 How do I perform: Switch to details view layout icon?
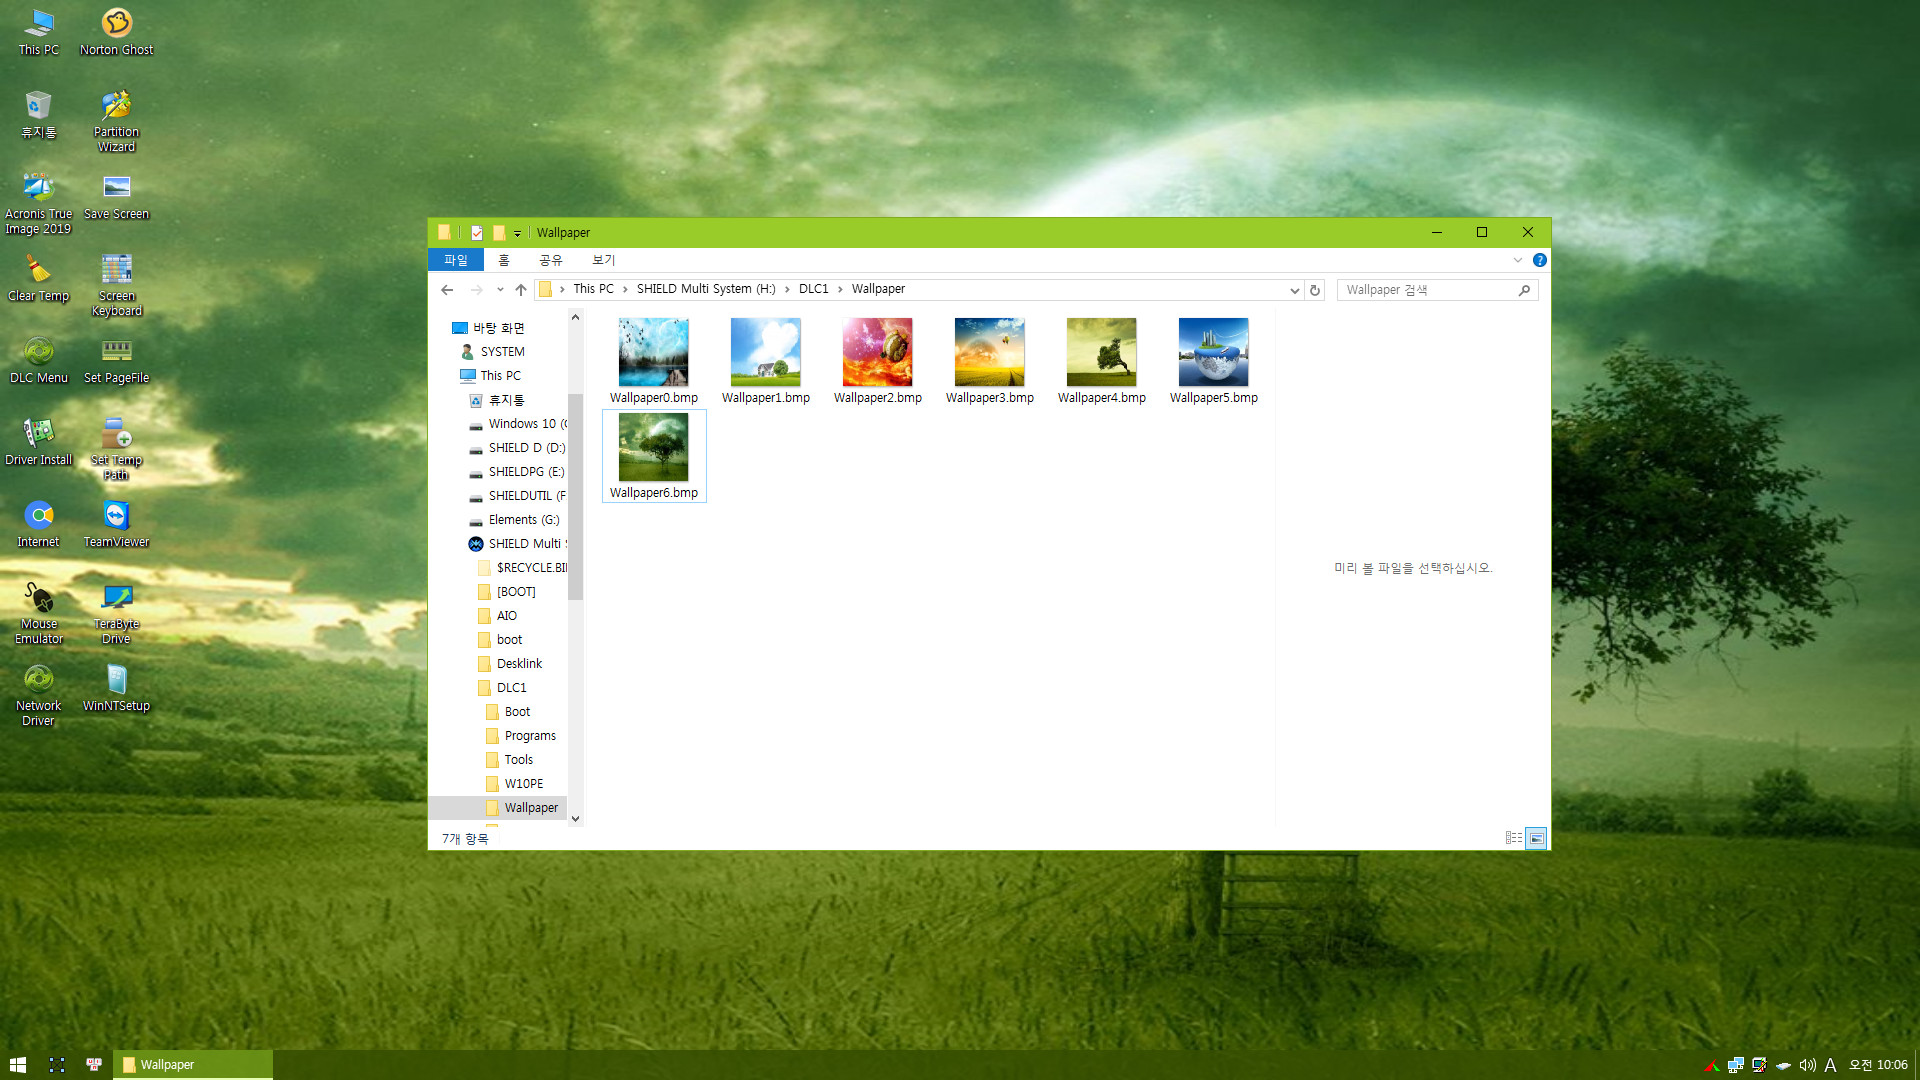(1514, 838)
